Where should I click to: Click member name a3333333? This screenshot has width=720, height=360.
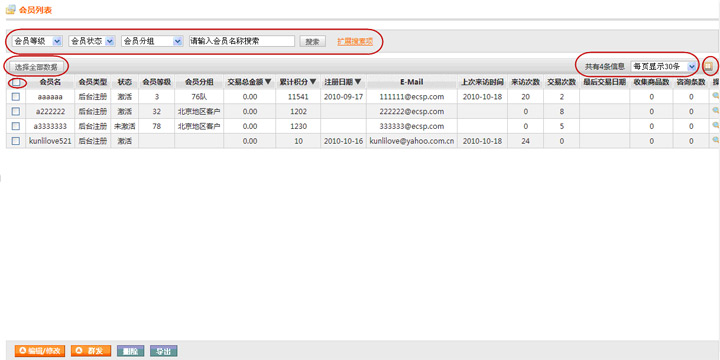50,126
